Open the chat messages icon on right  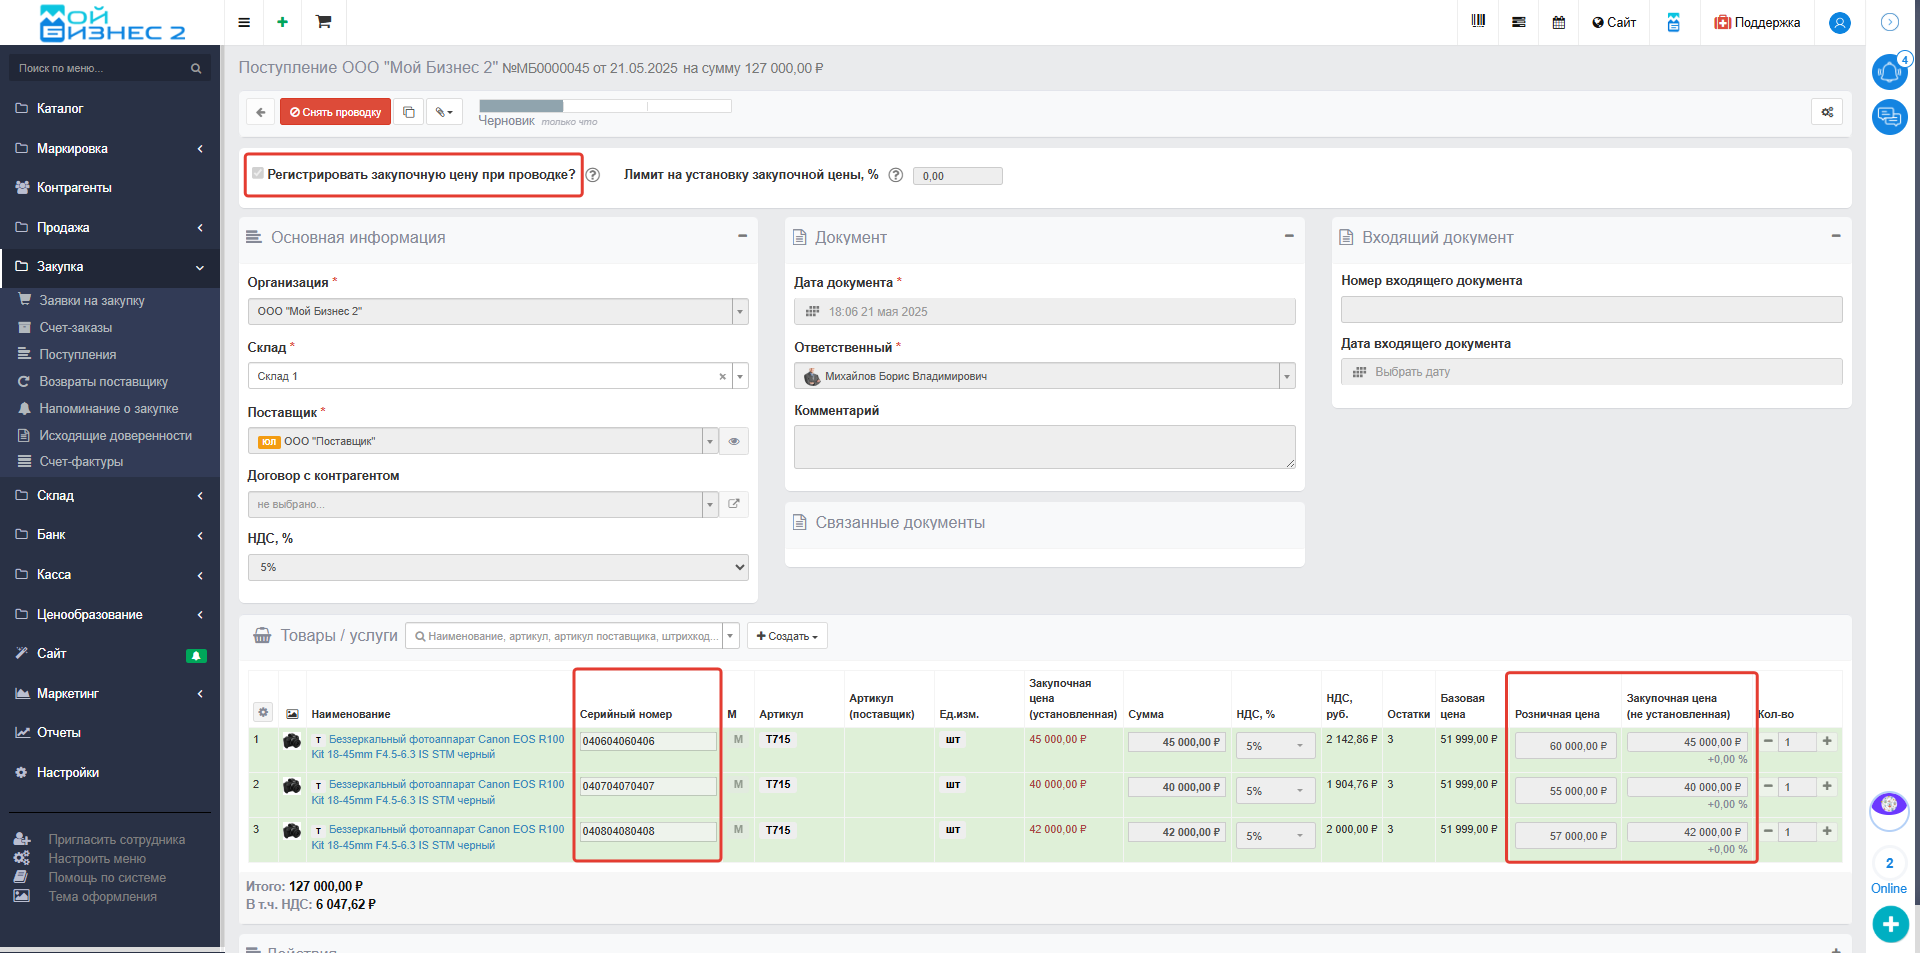[x=1890, y=117]
